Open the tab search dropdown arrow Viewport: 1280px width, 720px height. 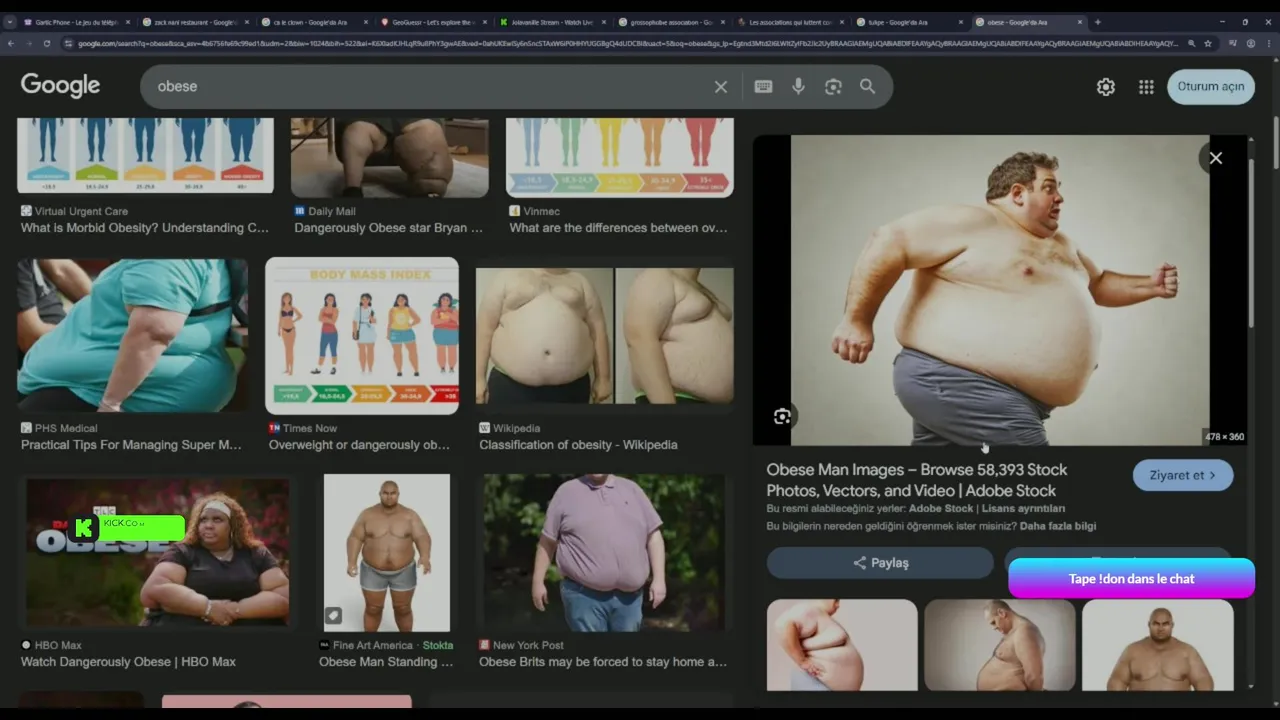tap(10, 21)
